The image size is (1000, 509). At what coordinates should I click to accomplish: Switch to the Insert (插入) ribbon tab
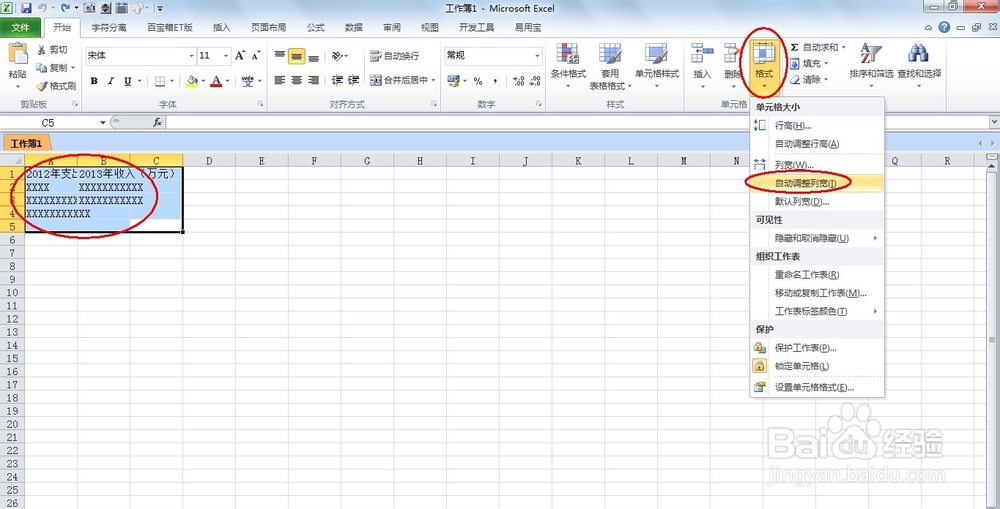click(x=221, y=27)
